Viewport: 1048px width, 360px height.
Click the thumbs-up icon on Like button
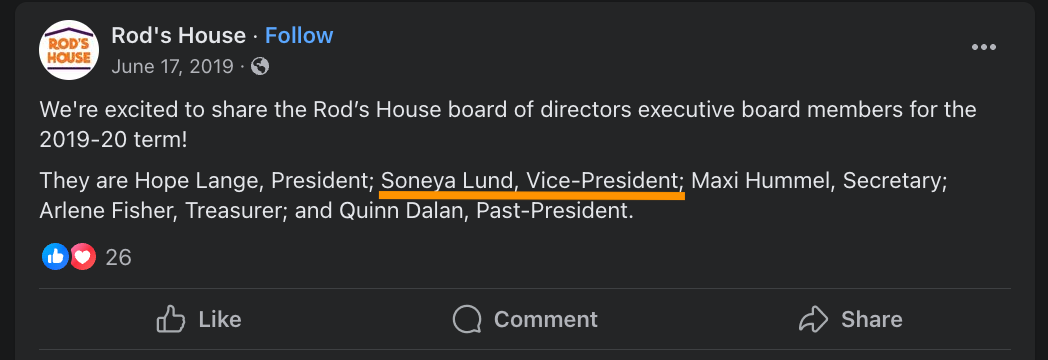click(x=170, y=319)
